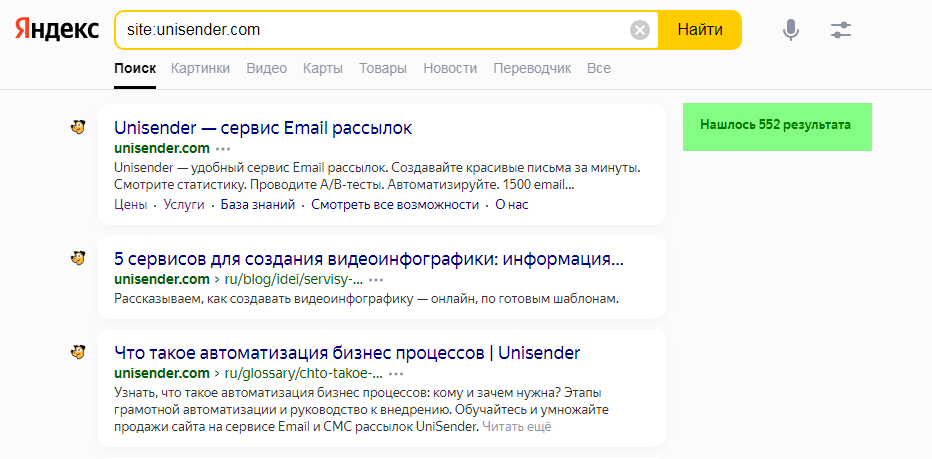
Task: Switch to the Картинки tab
Action: pos(200,68)
